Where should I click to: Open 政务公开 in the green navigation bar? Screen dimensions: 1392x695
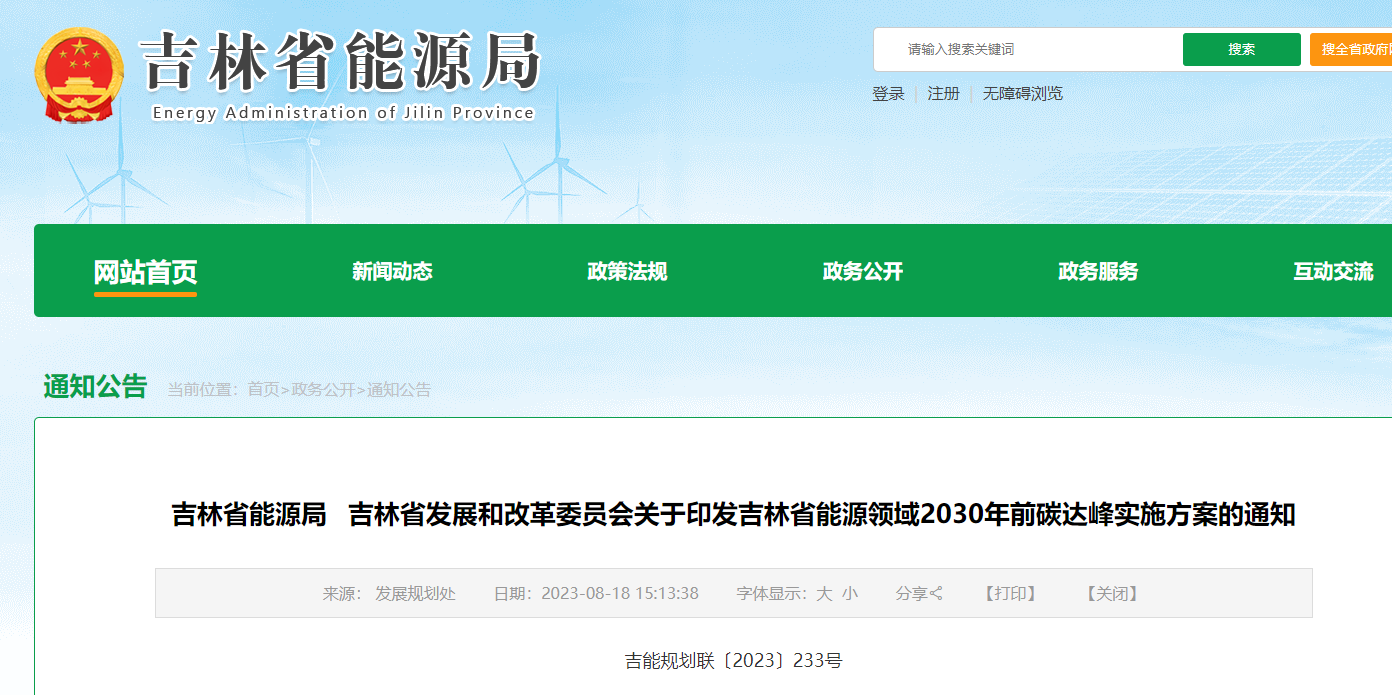[862, 272]
